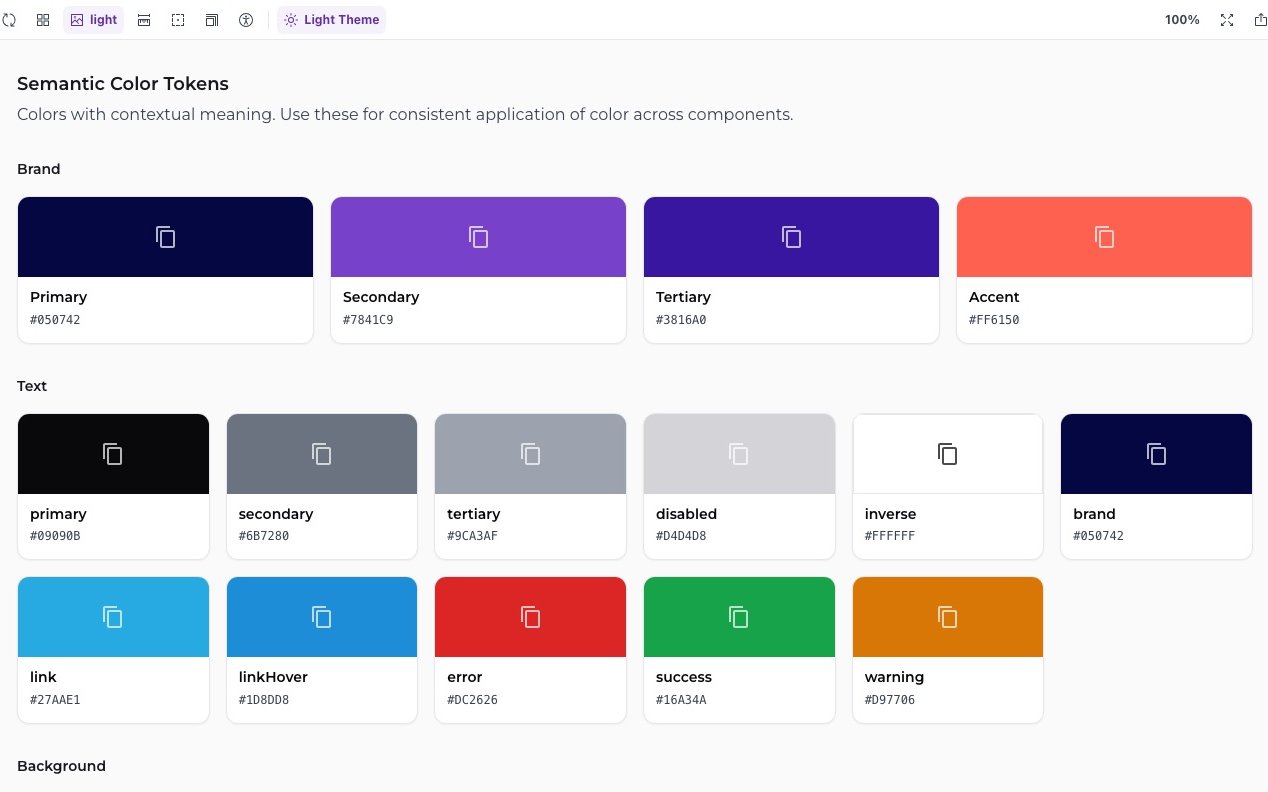Click the stacked squares toolbar icon
The image size is (1268, 792).
coord(212,20)
